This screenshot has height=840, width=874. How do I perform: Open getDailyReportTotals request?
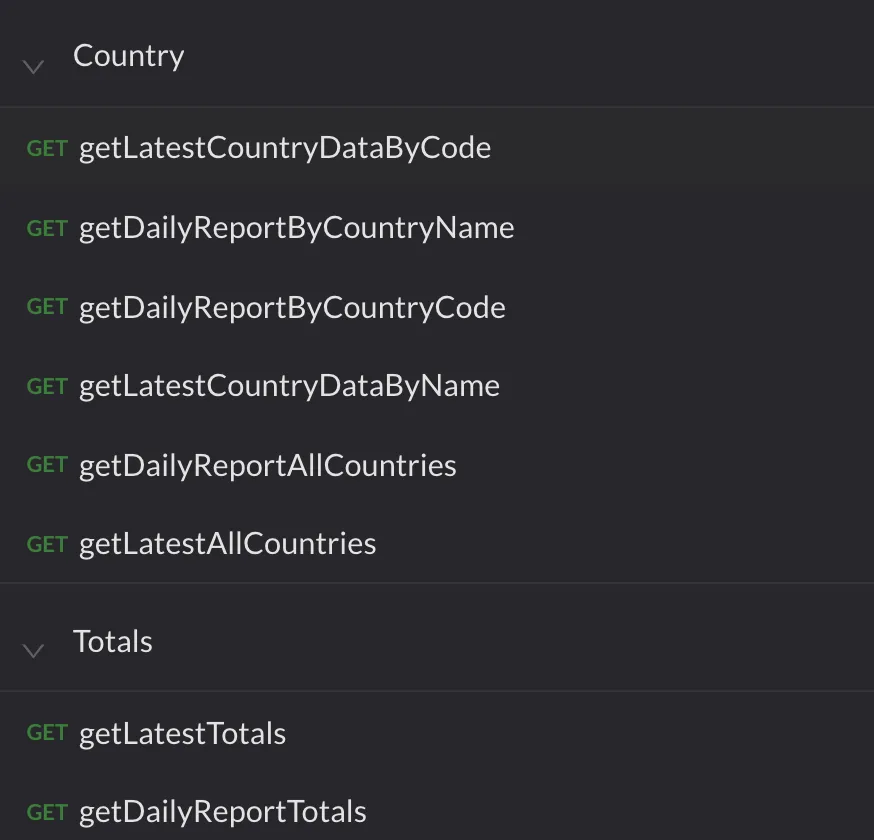click(222, 812)
